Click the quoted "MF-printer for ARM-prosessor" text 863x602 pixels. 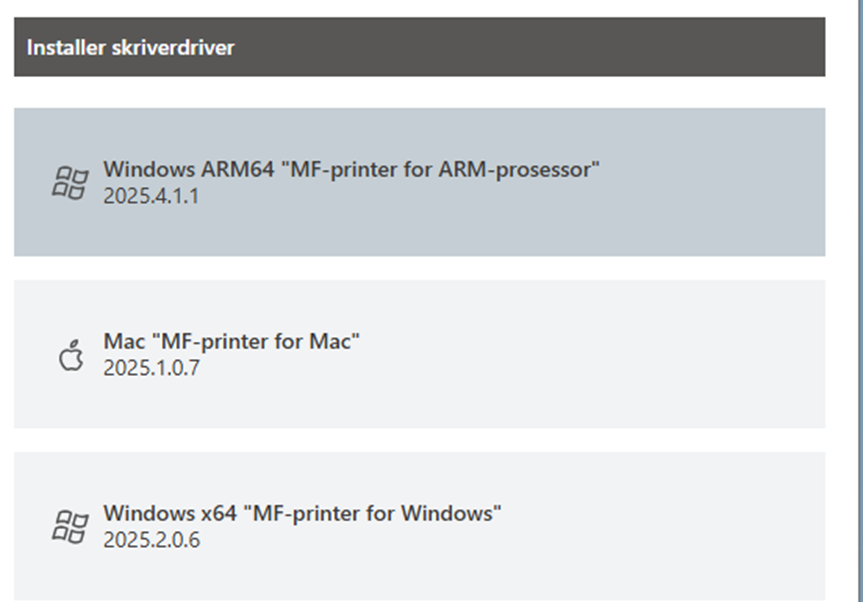(443, 169)
